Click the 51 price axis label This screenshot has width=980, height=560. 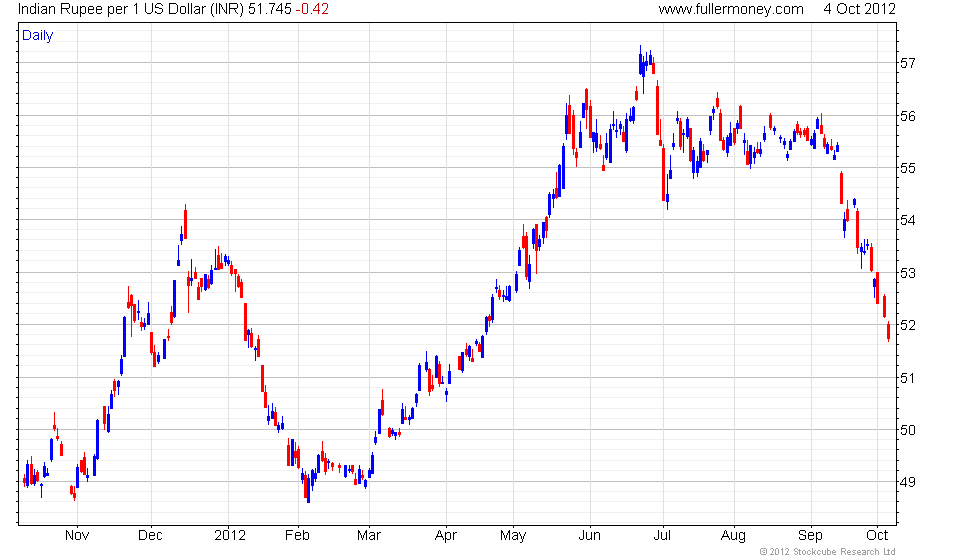(908, 378)
